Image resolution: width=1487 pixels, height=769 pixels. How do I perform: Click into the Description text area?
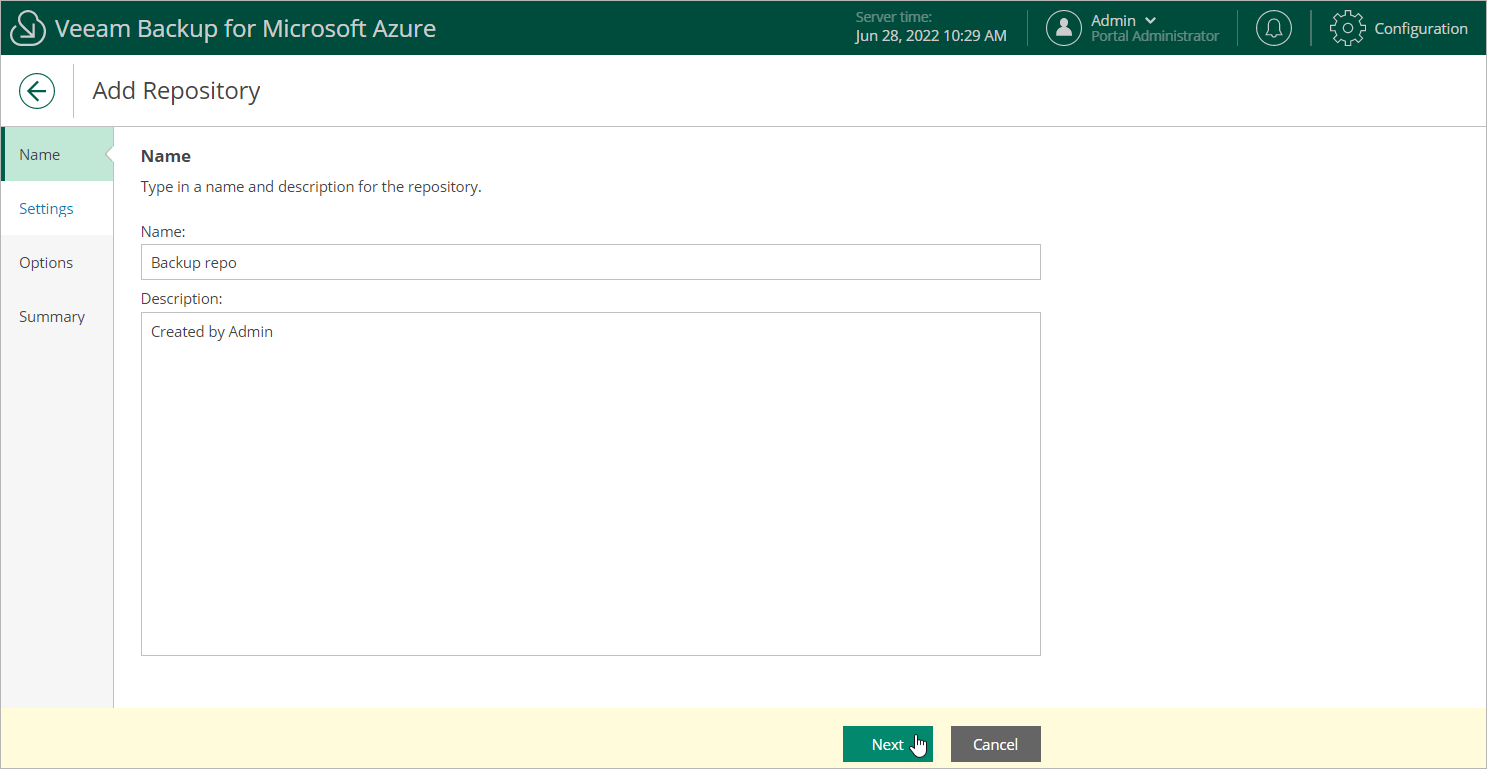point(591,484)
